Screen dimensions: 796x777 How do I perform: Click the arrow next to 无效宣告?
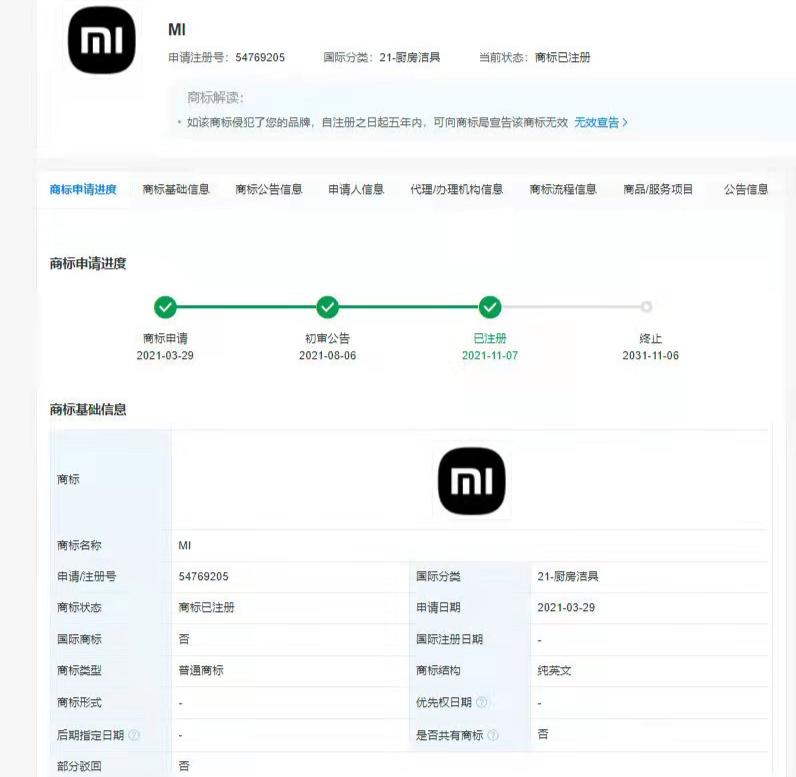(625, 122)
